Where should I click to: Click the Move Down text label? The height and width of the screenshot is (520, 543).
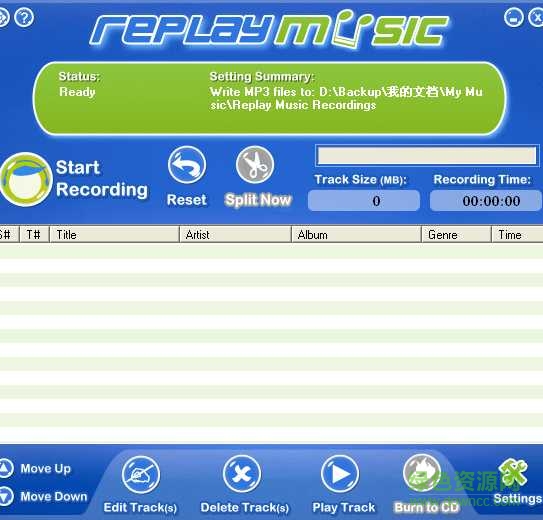coord(54,496)
